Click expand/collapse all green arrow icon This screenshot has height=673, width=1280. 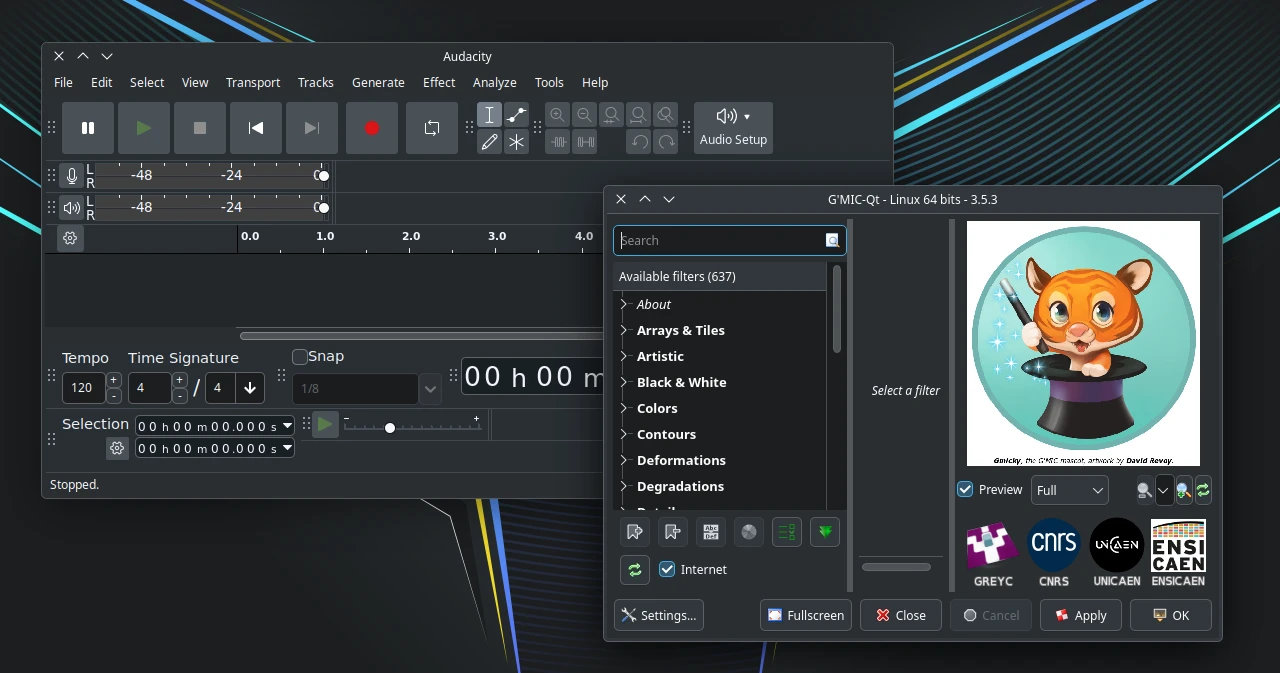pos(825,532)
